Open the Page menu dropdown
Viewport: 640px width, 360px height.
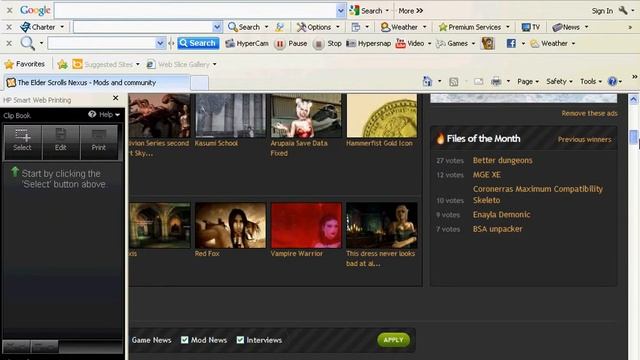tap(528, 82)
